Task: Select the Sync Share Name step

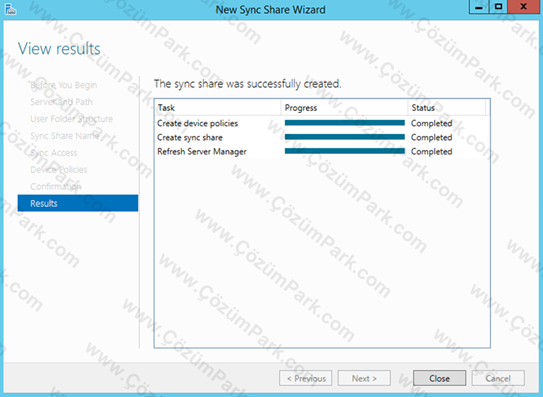Action: [64, 136]
